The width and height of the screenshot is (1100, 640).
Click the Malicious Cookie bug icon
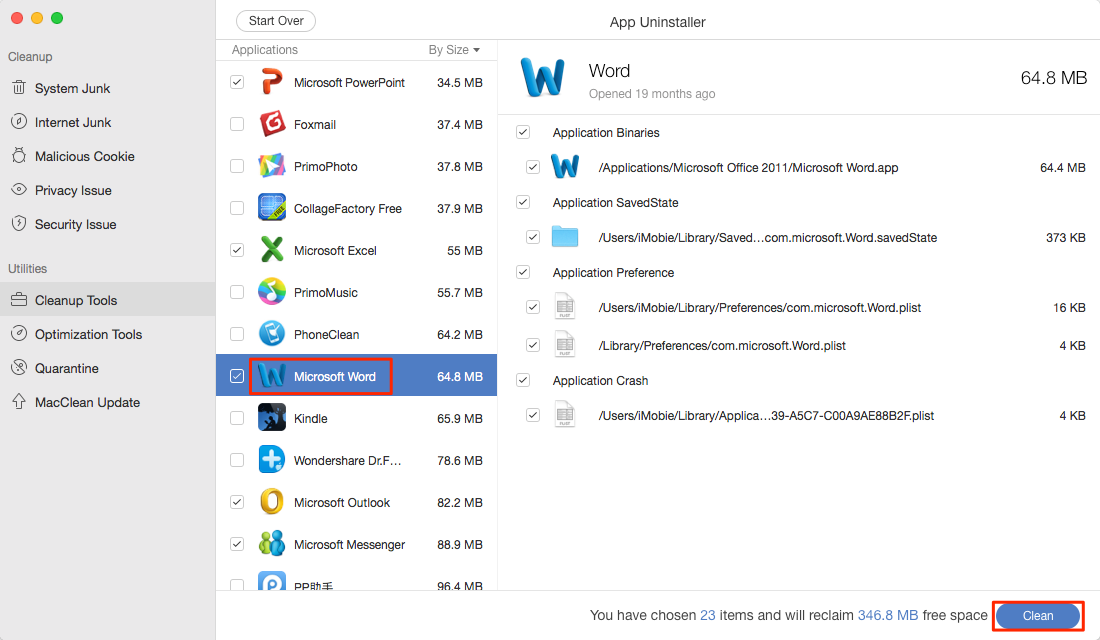point(19,156)
